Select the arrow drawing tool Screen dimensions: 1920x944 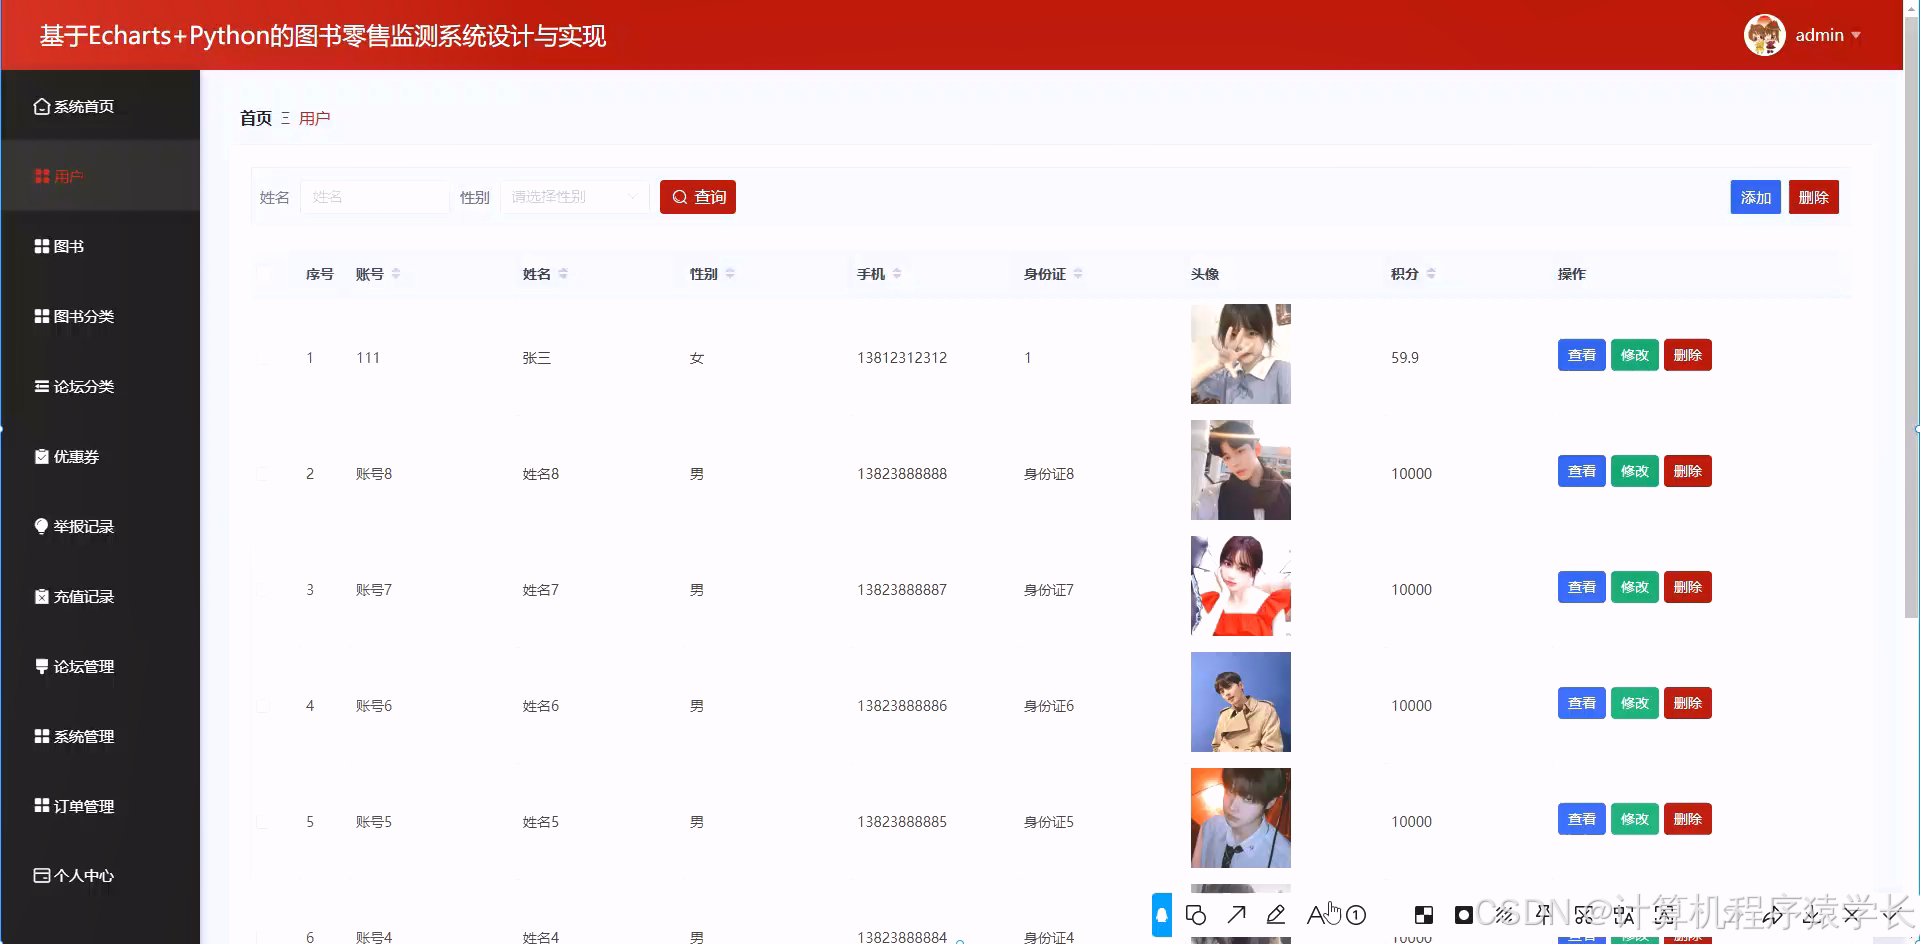pyautogui.click(x=1237, y=915)
